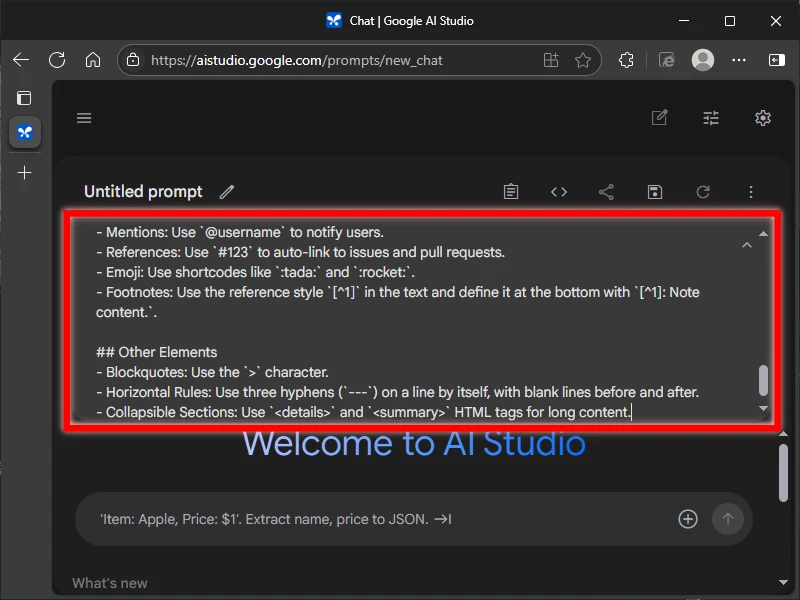Click the 'What's new' heading
800x600 pixels.
coord(110,583)
